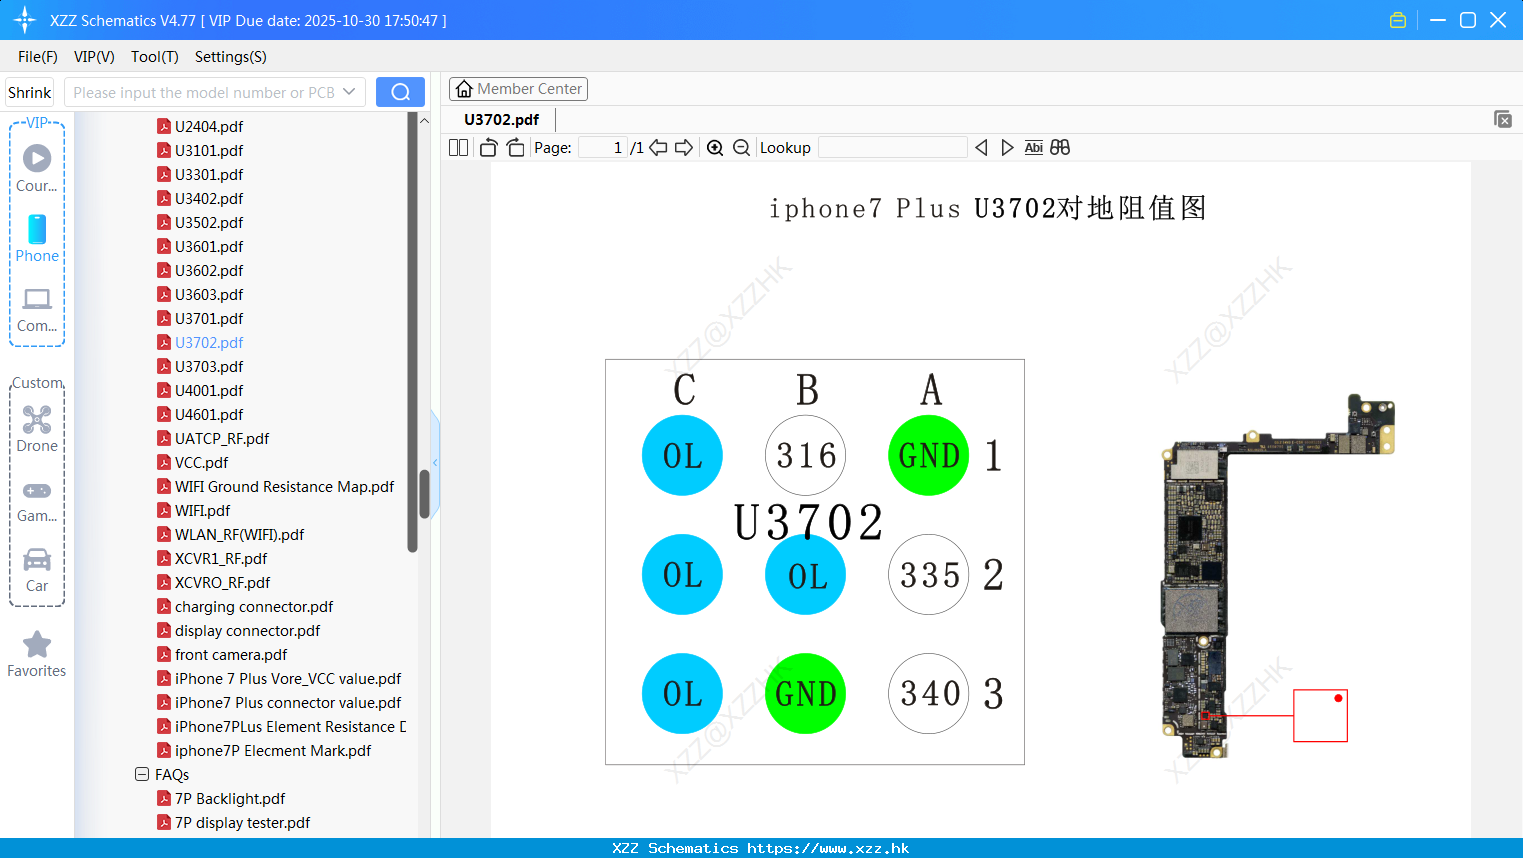Rotate page clockwise
The height and width of the screenshot is (858, 1523).
515,148
